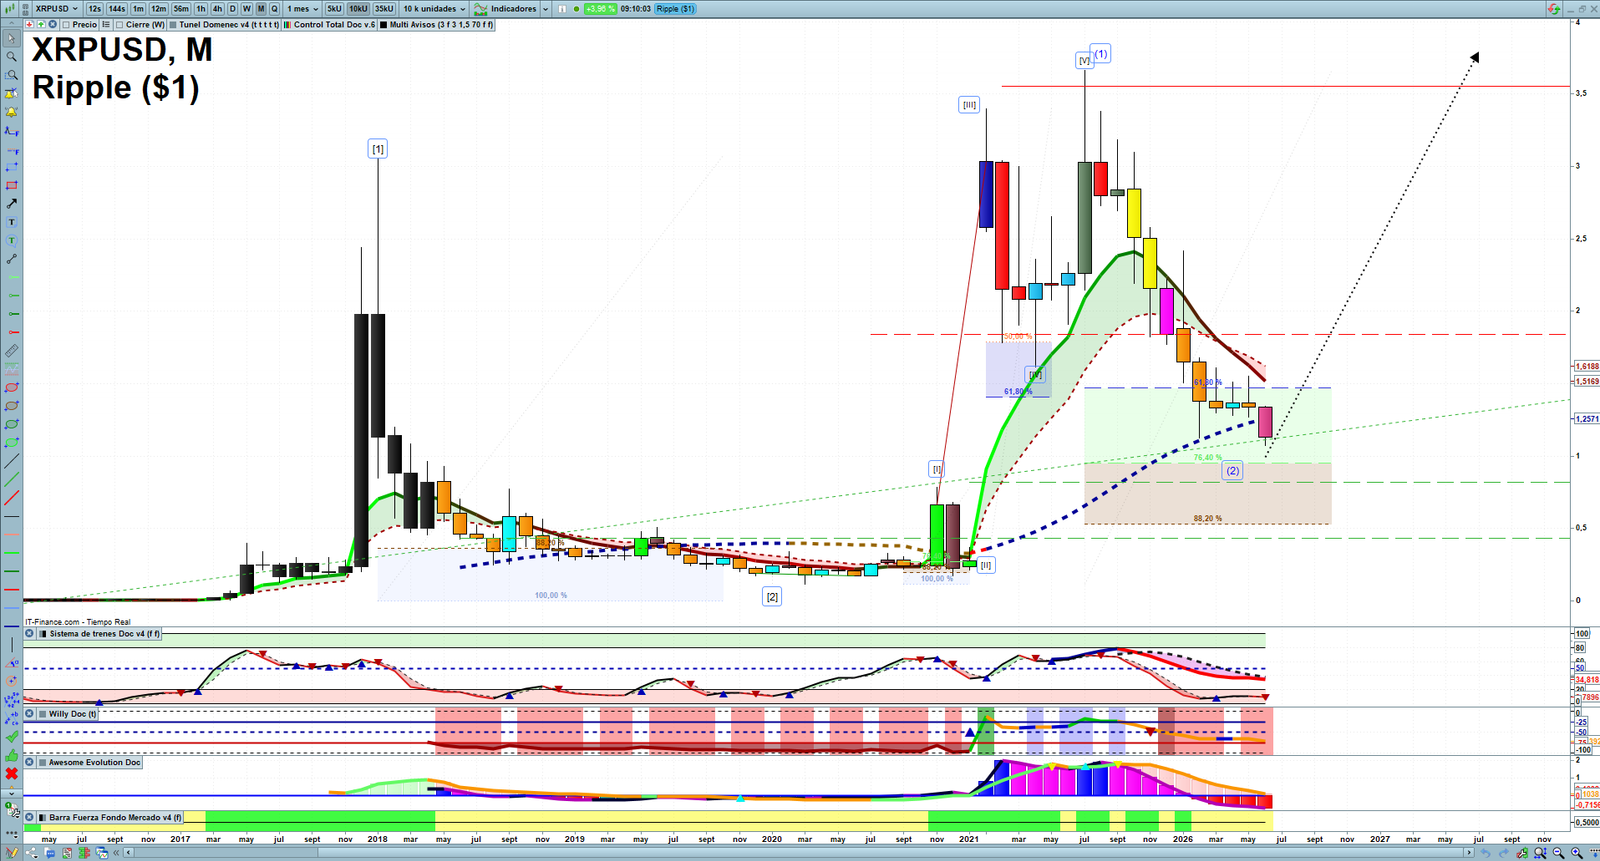Select the segment line tool

pos(11,258)
